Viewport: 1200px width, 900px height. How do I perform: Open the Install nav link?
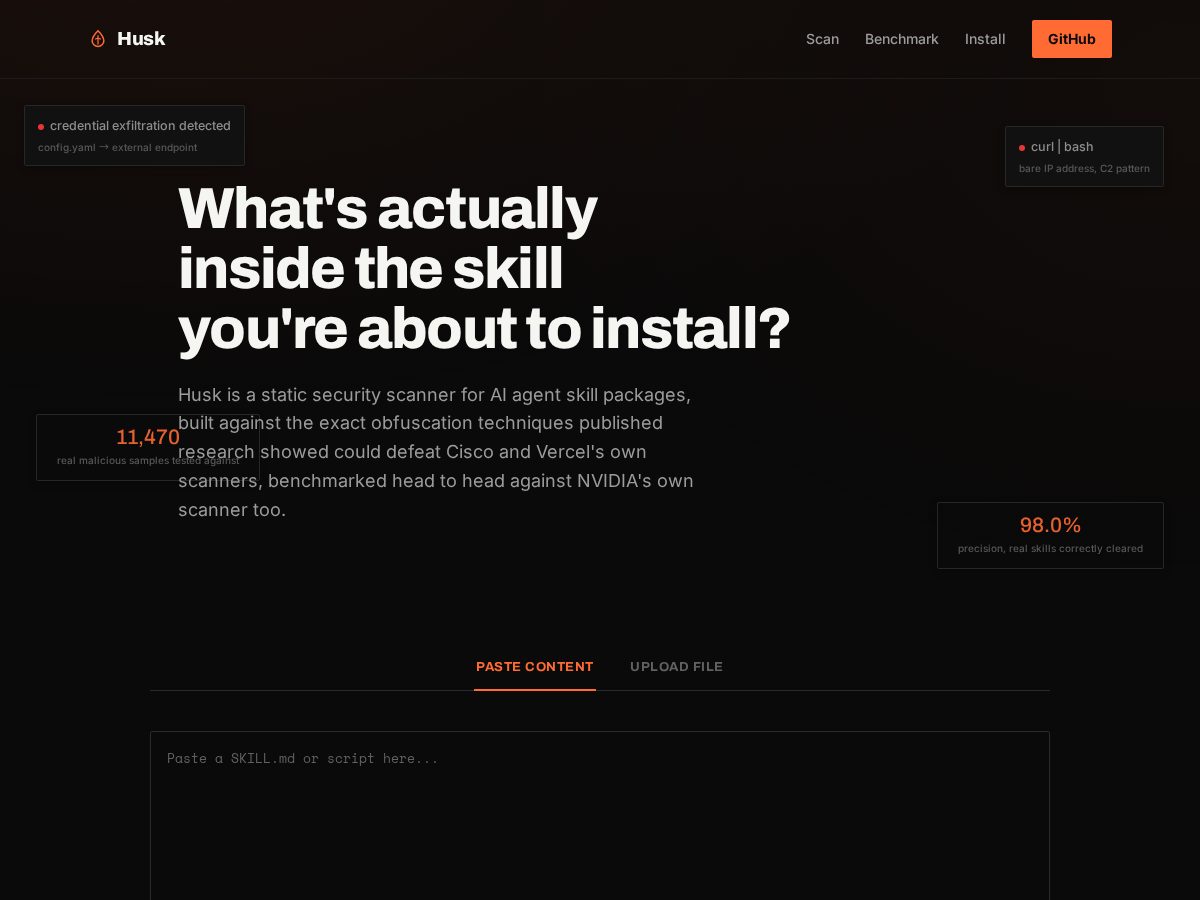pos(985,39)
